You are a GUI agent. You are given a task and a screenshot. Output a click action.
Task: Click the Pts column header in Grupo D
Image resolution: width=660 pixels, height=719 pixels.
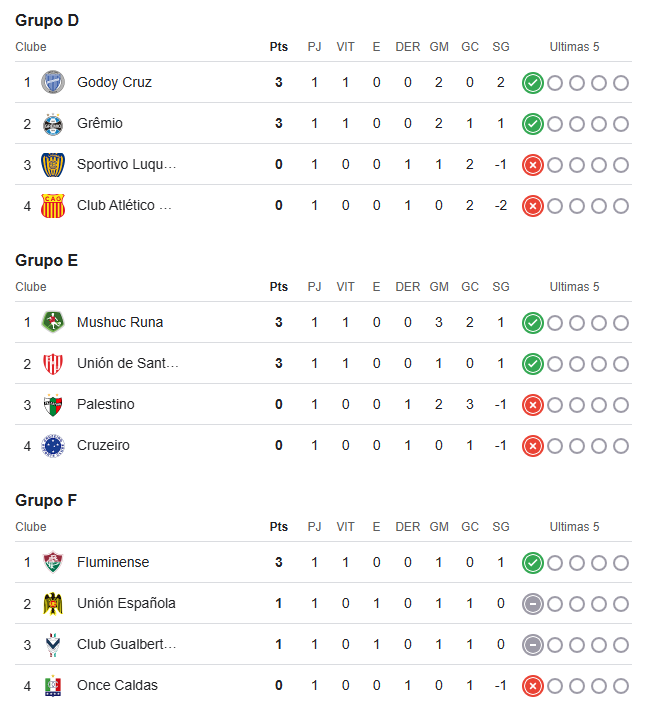pyautogui.click(x=278, y=47)
